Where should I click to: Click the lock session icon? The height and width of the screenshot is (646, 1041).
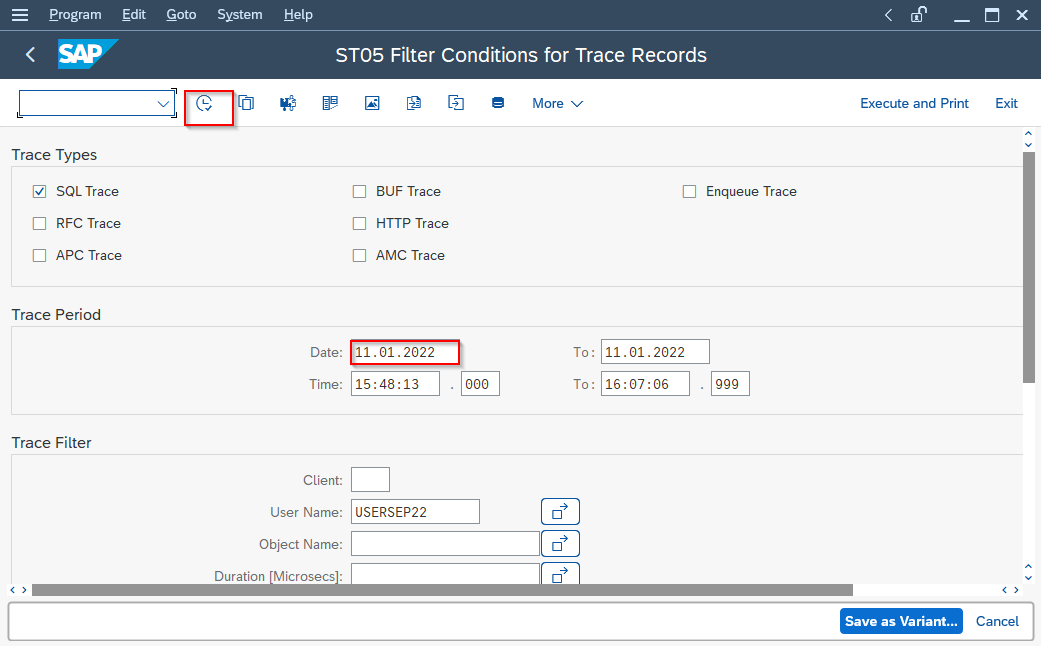(919, 15)
